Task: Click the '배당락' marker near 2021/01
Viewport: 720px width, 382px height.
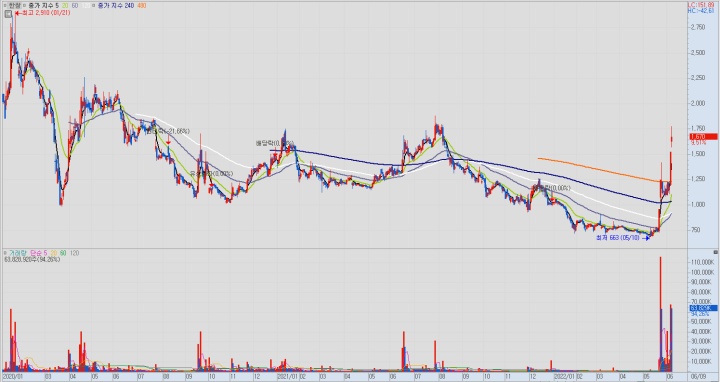Action: tap(275, 143)
